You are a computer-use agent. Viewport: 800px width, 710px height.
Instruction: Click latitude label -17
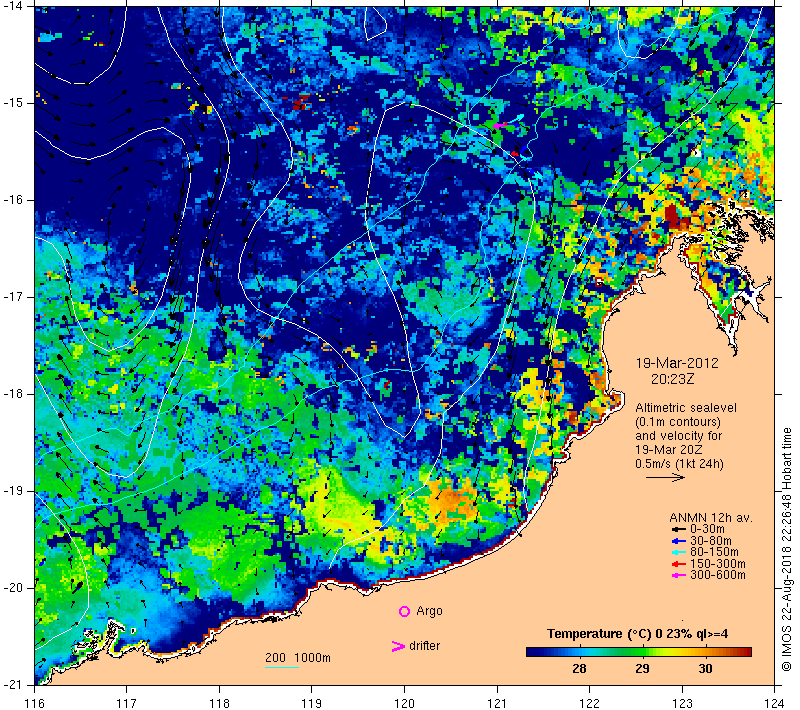coord(12,297)
